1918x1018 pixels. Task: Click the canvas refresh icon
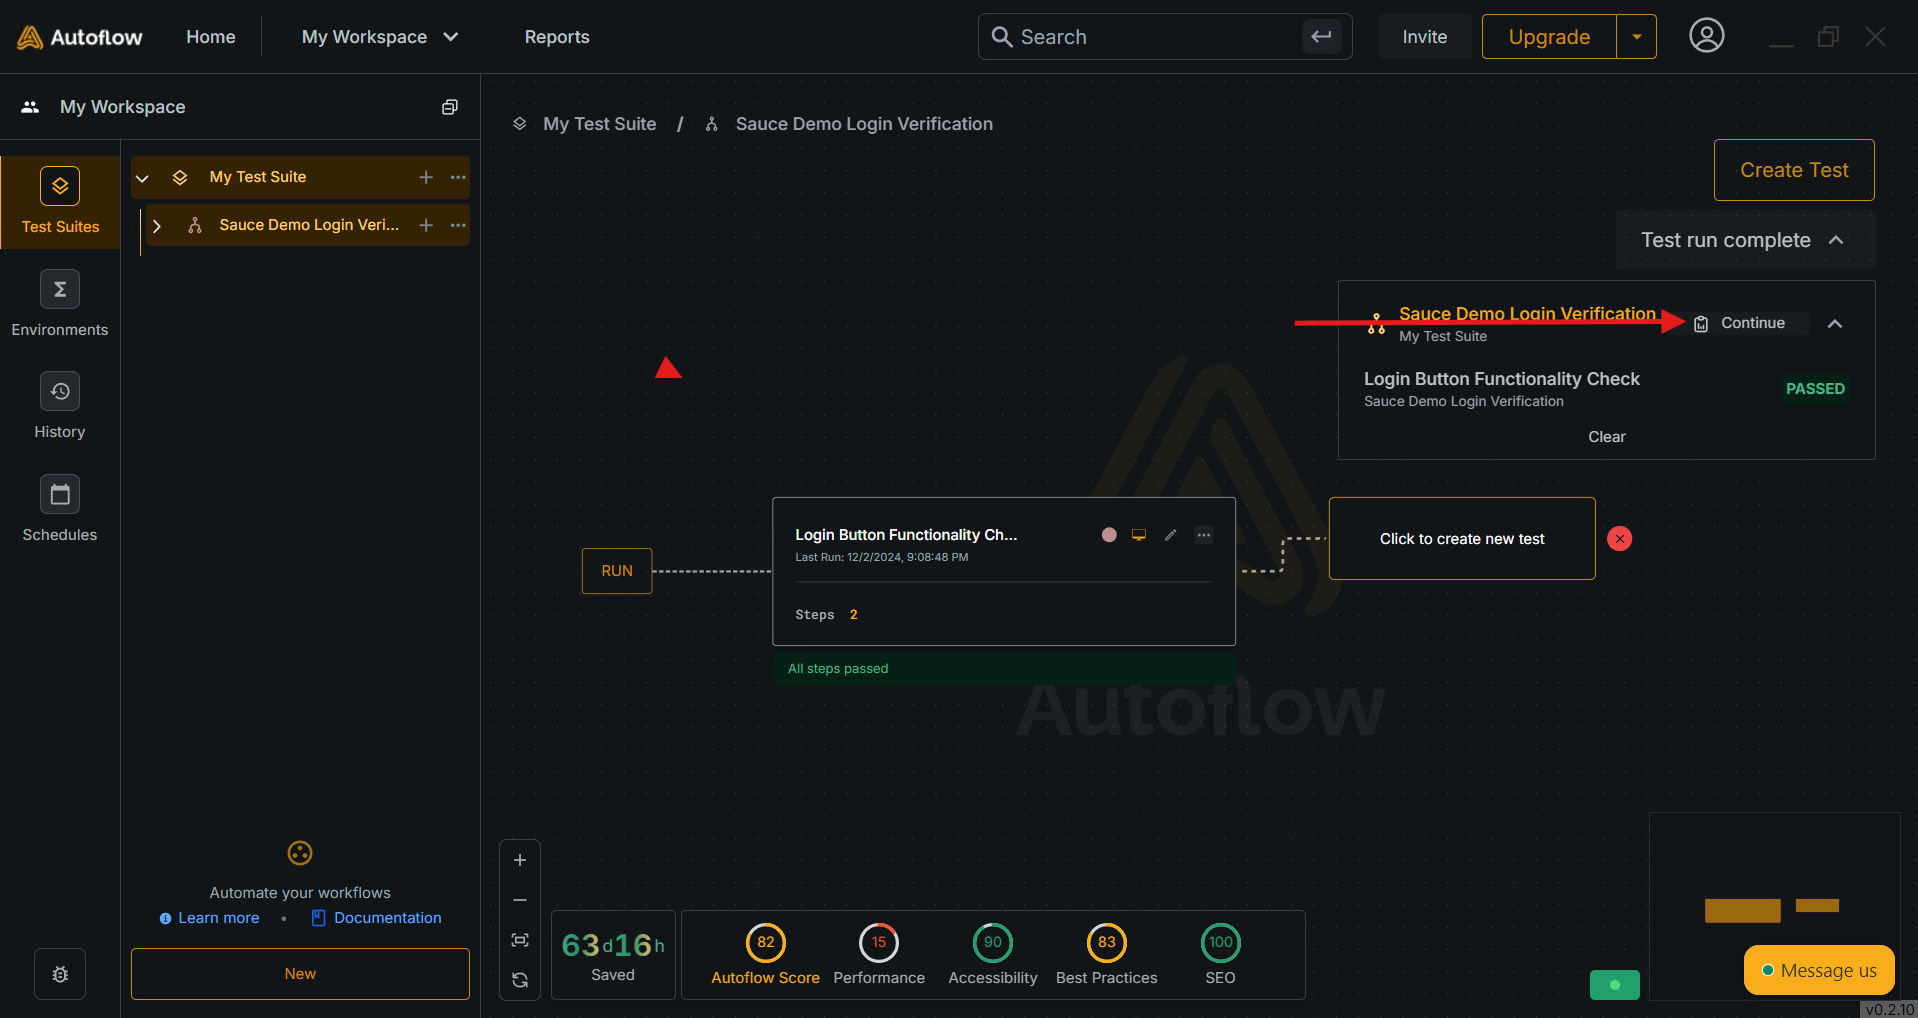[x=520, y=980]
